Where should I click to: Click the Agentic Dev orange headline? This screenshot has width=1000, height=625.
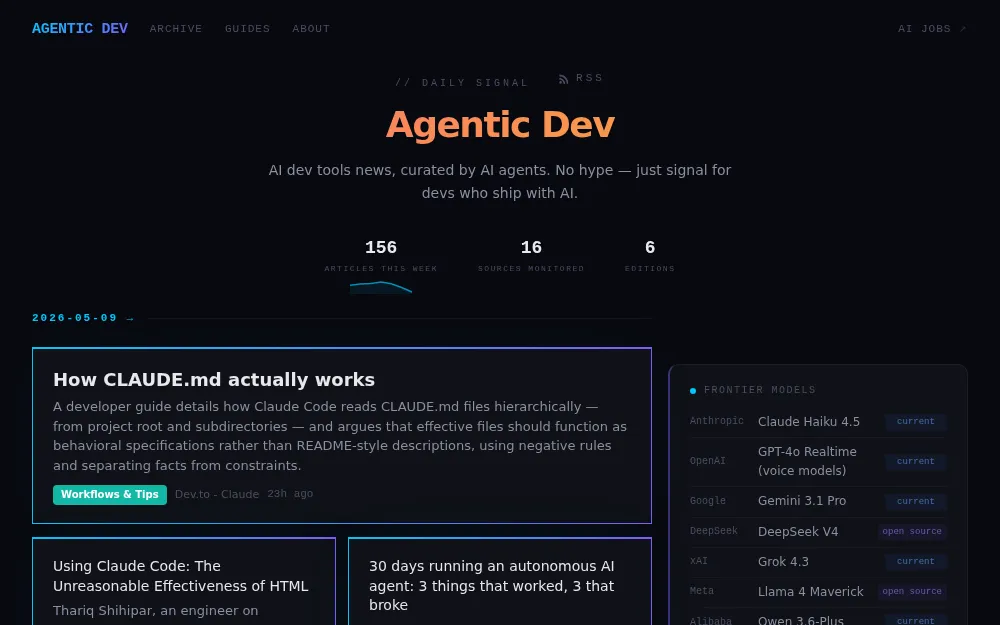click(500, 124)
